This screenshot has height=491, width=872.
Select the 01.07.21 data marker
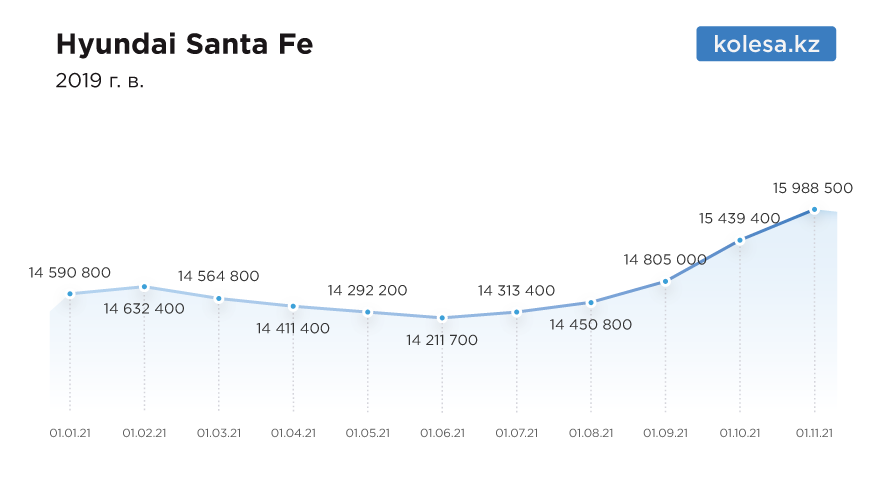pyautogui.click(x=517, y=312)
